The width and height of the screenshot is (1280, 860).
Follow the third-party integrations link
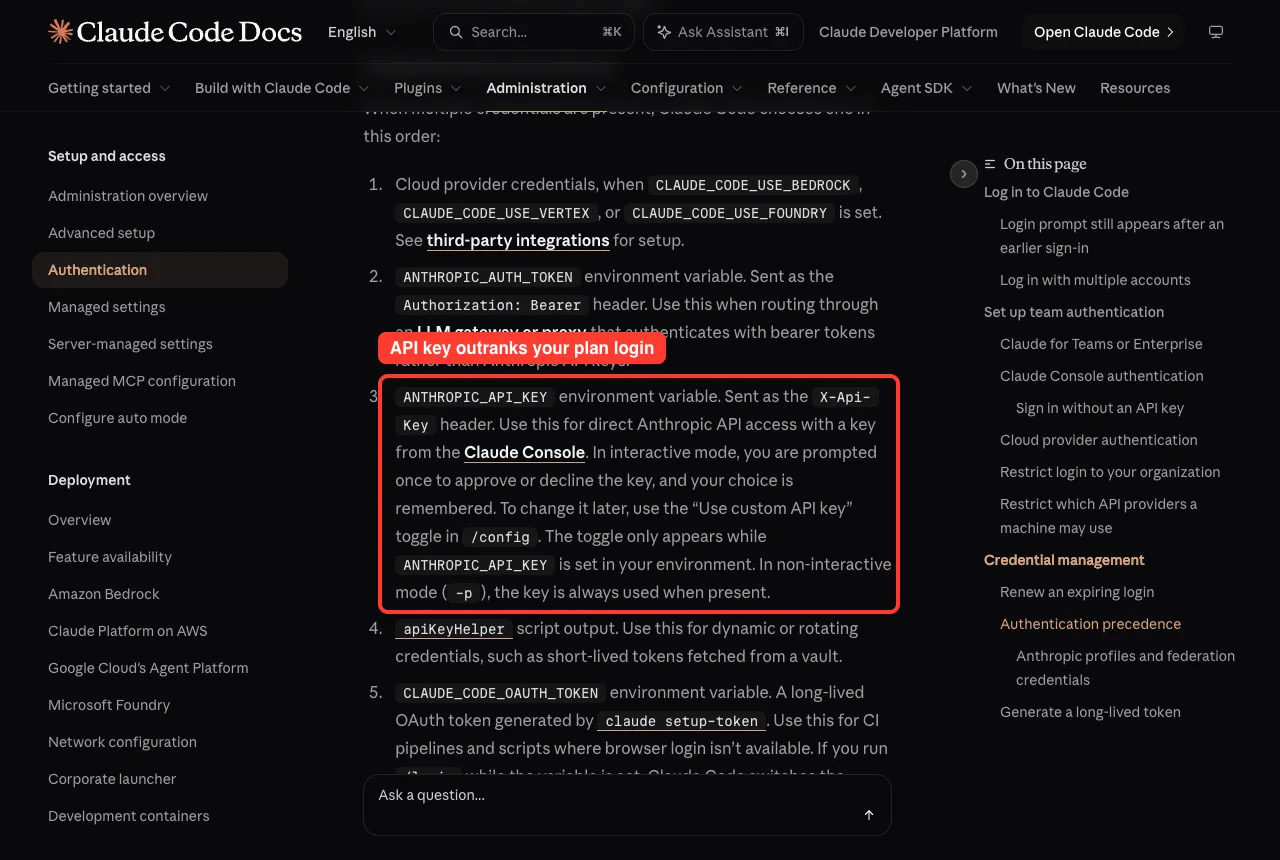pos(518,240)
